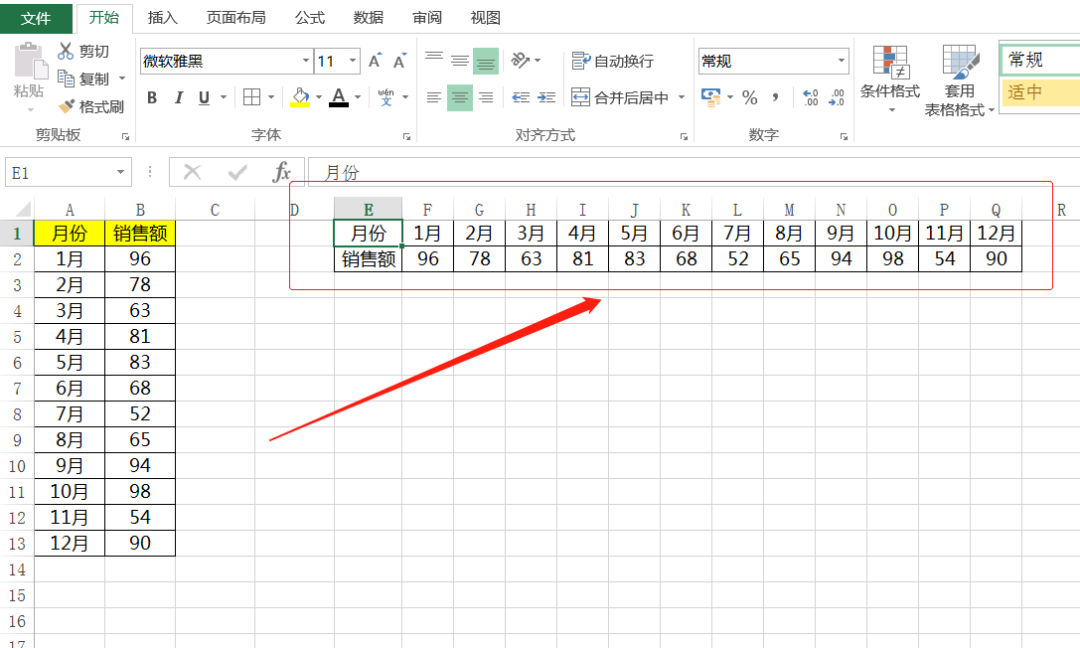Open merge options dropdown arrow
The width and height of the screenshot is (1080, 648).
[681, 98]
